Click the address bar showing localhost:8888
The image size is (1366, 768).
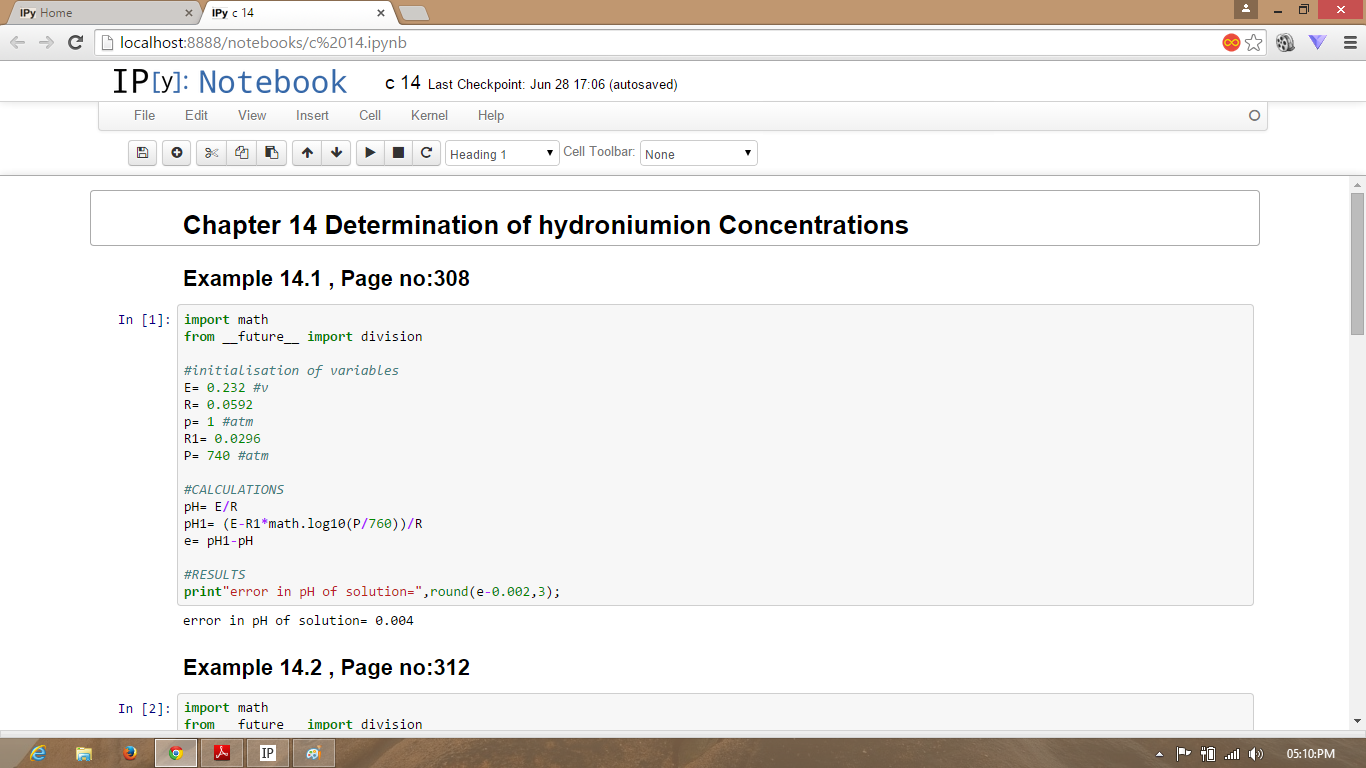[x=660, y=42]
